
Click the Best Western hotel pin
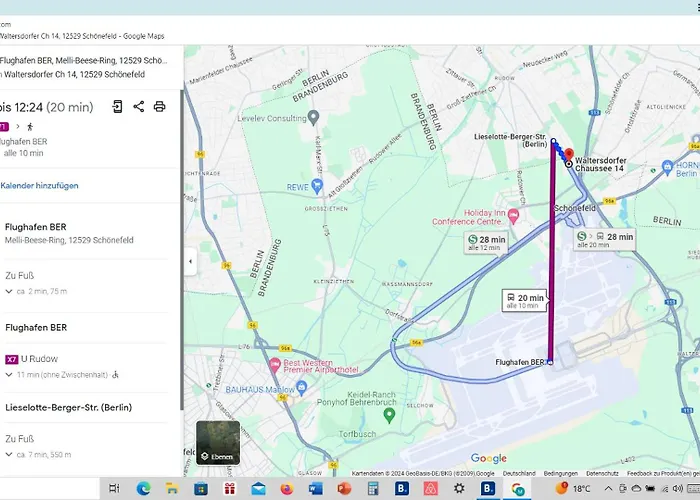[x=274, y=362]
